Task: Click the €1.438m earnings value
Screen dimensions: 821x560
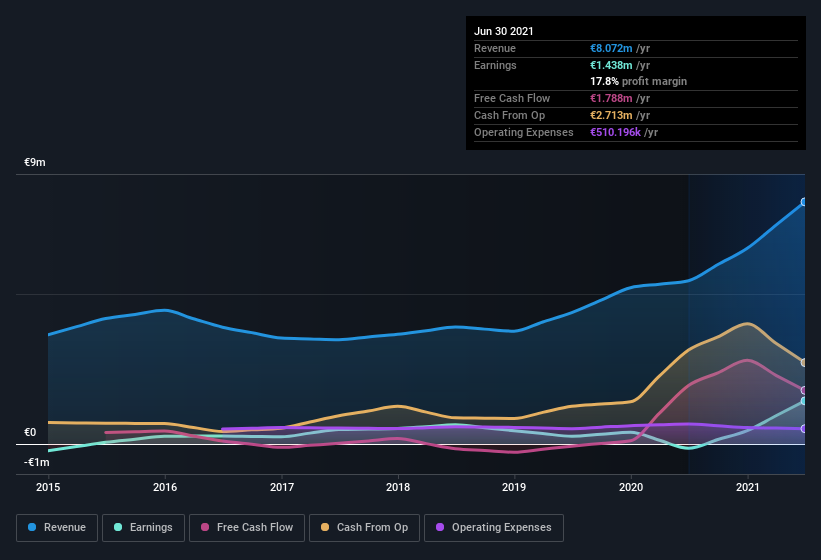Action: tap(611, 65)
